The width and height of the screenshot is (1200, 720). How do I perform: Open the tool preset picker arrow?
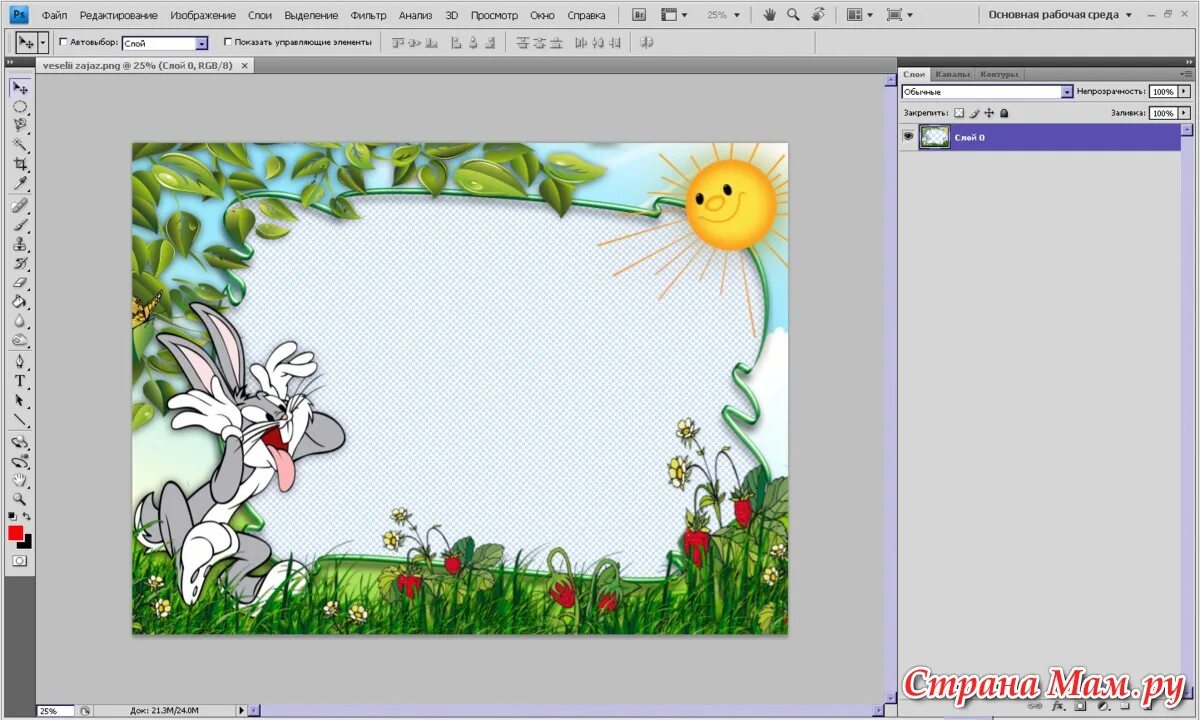point(43,43)
